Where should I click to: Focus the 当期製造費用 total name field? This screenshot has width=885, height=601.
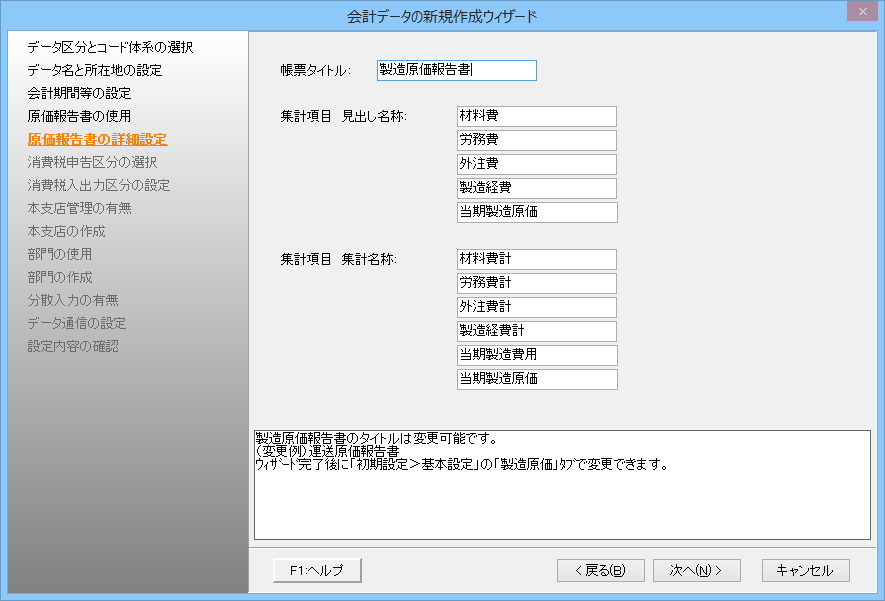click(x=536, y=355)
